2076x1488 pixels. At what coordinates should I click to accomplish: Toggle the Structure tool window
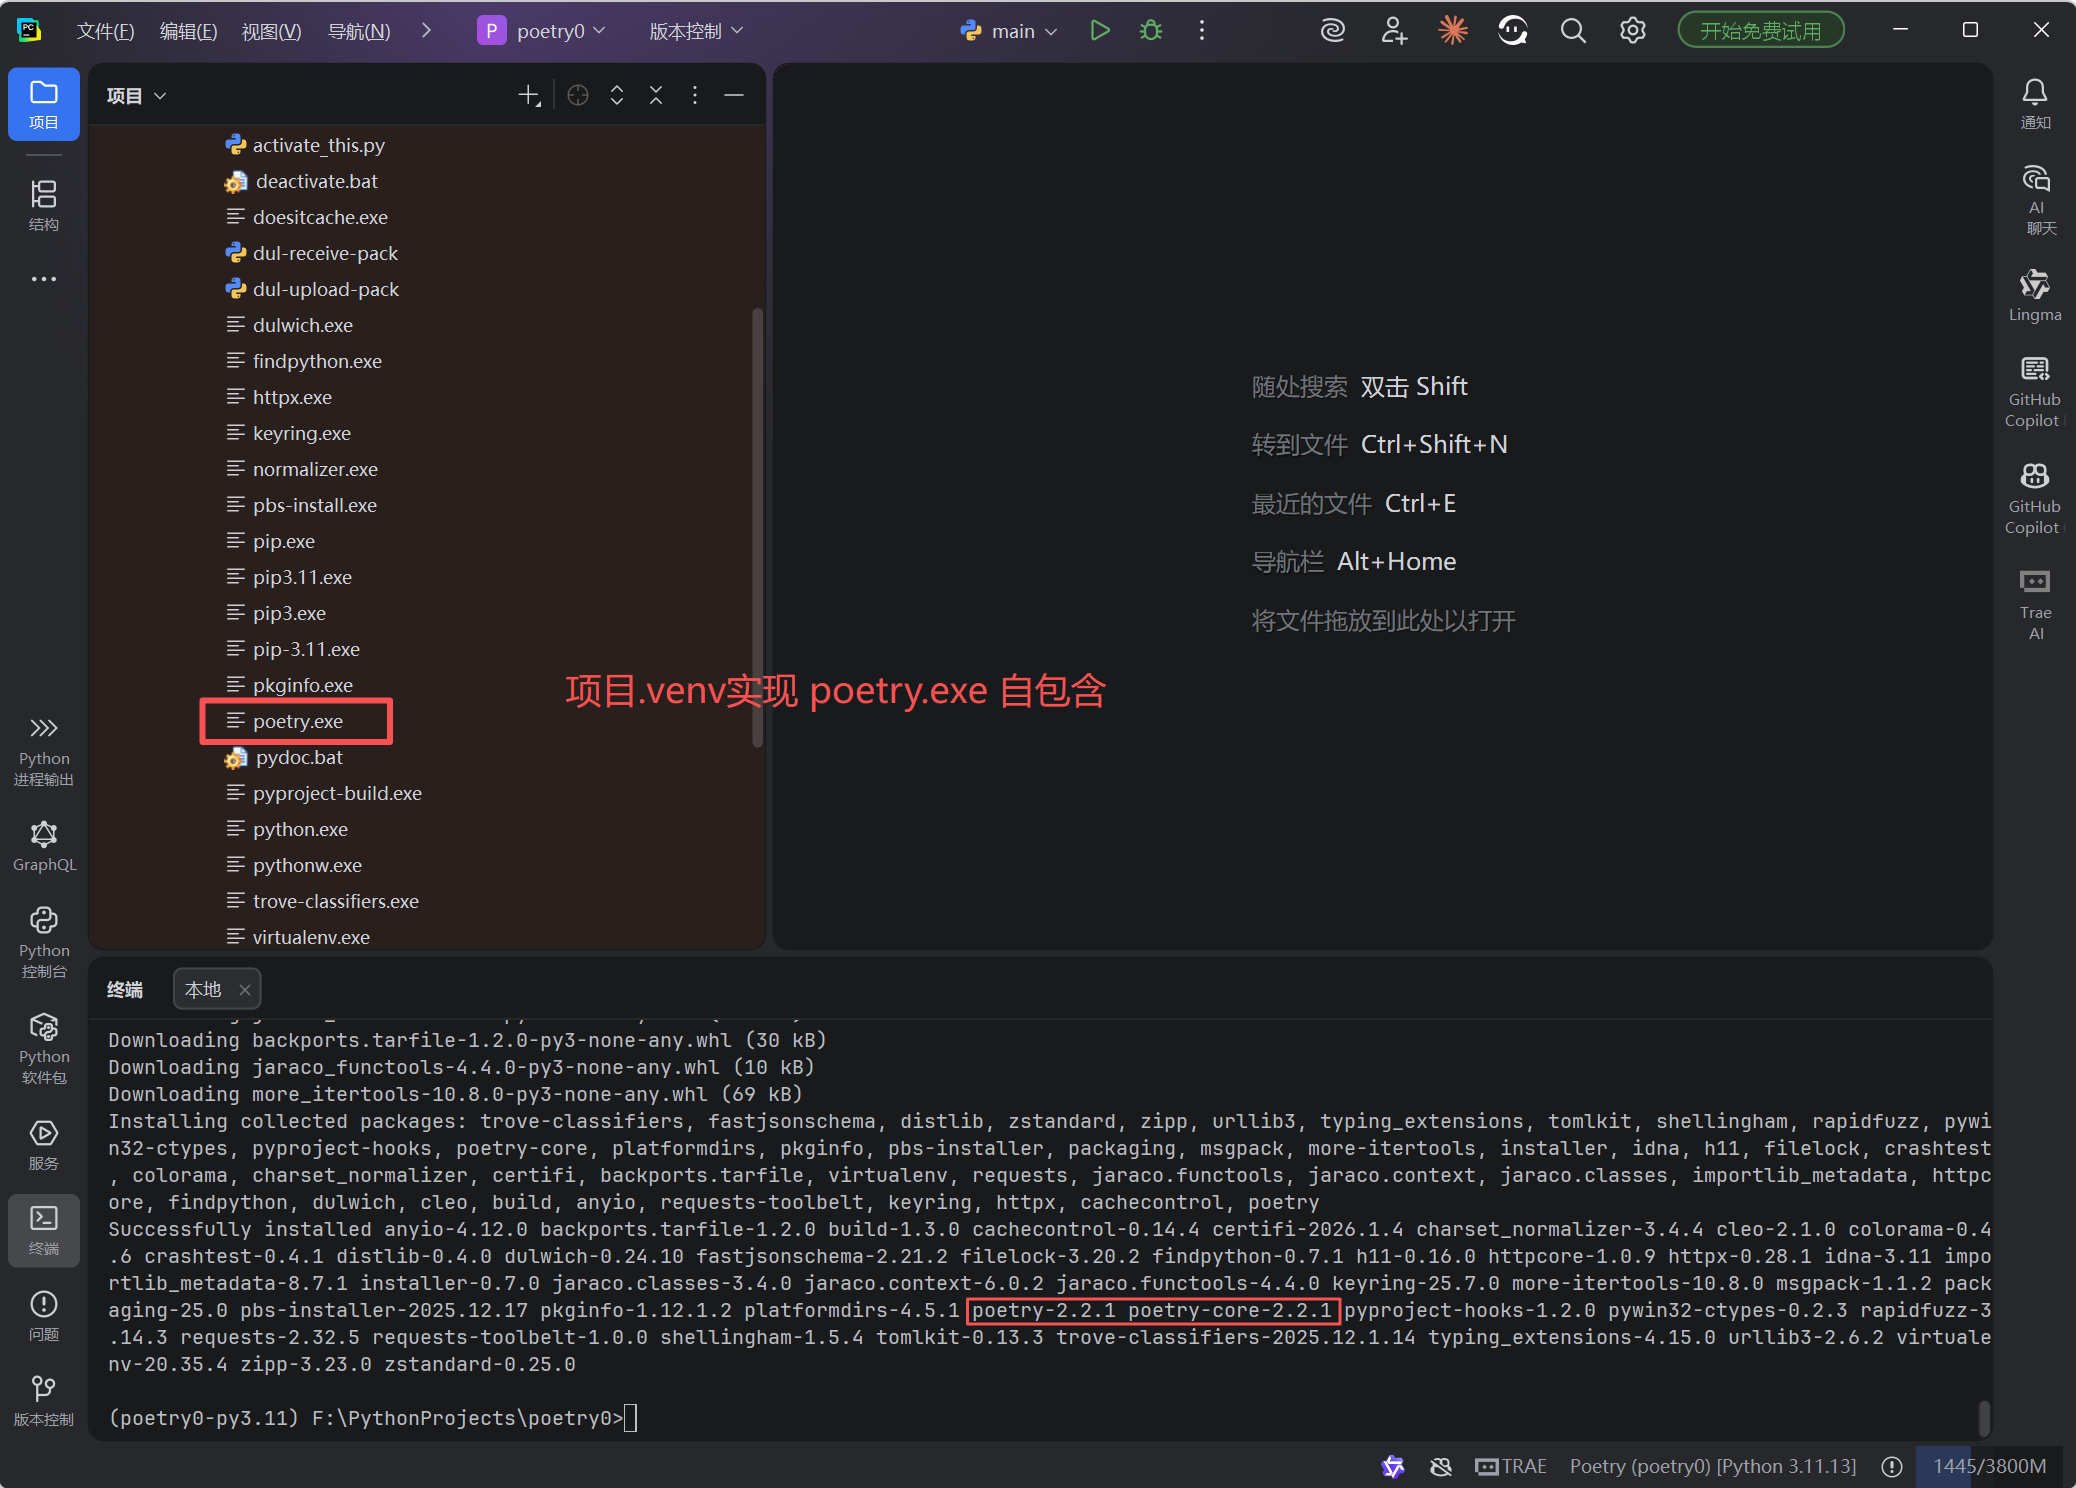44,205
